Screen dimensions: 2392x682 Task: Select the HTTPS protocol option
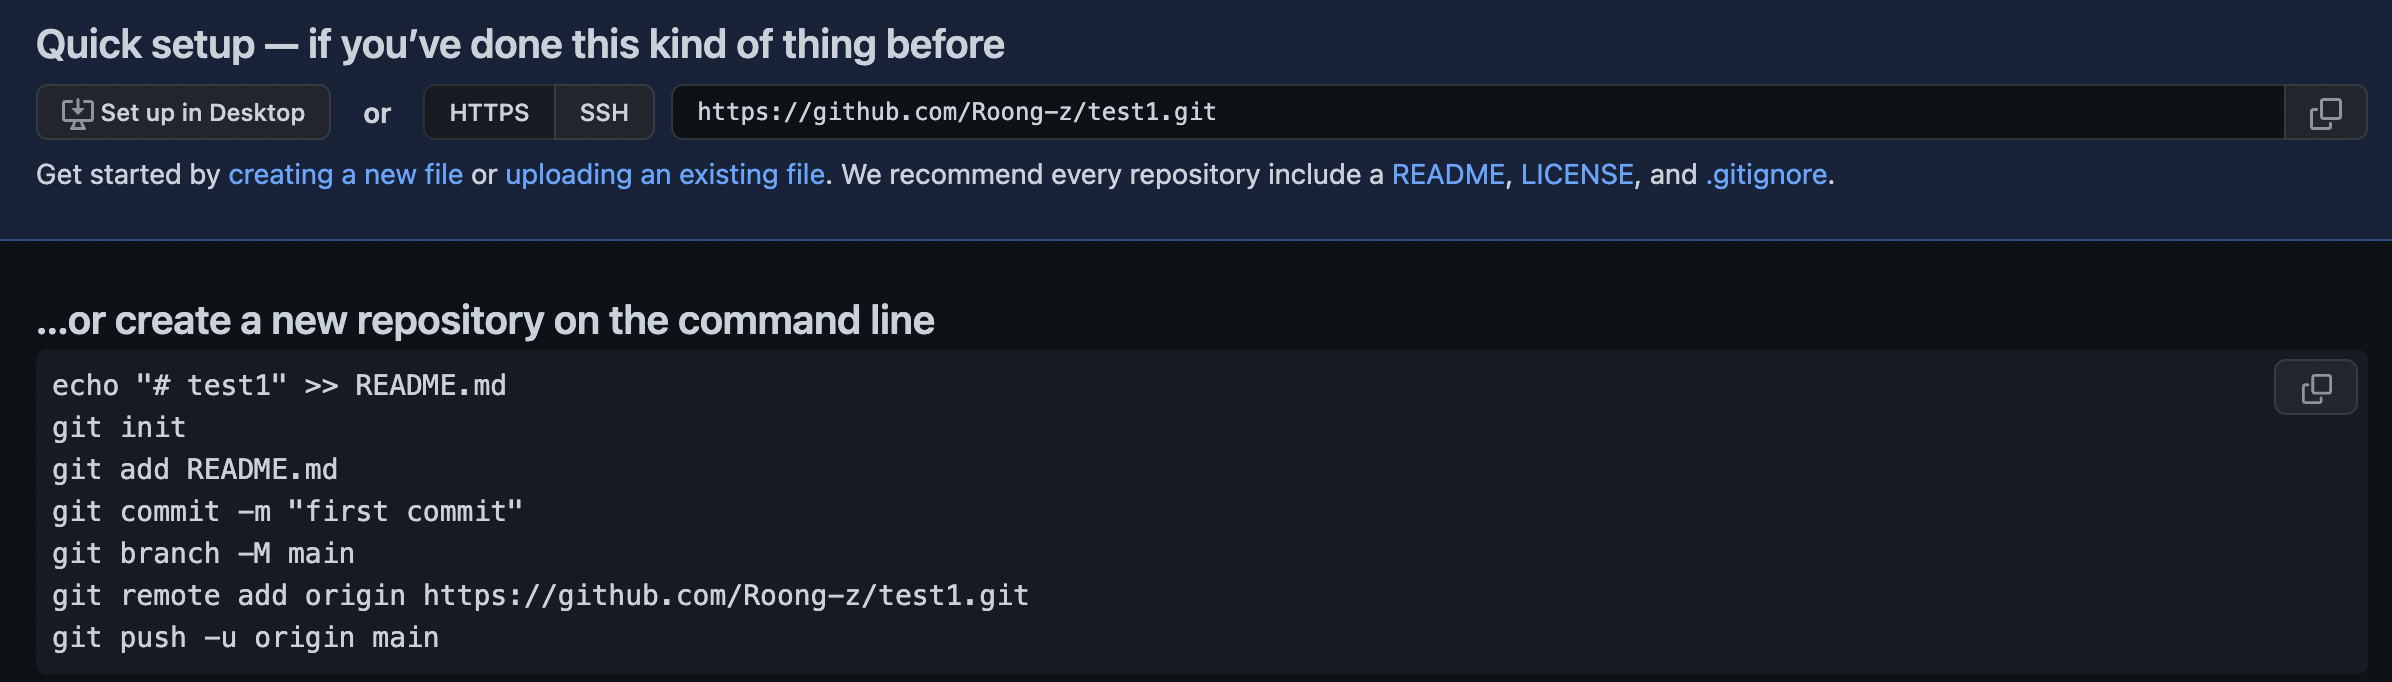(489, 113)
